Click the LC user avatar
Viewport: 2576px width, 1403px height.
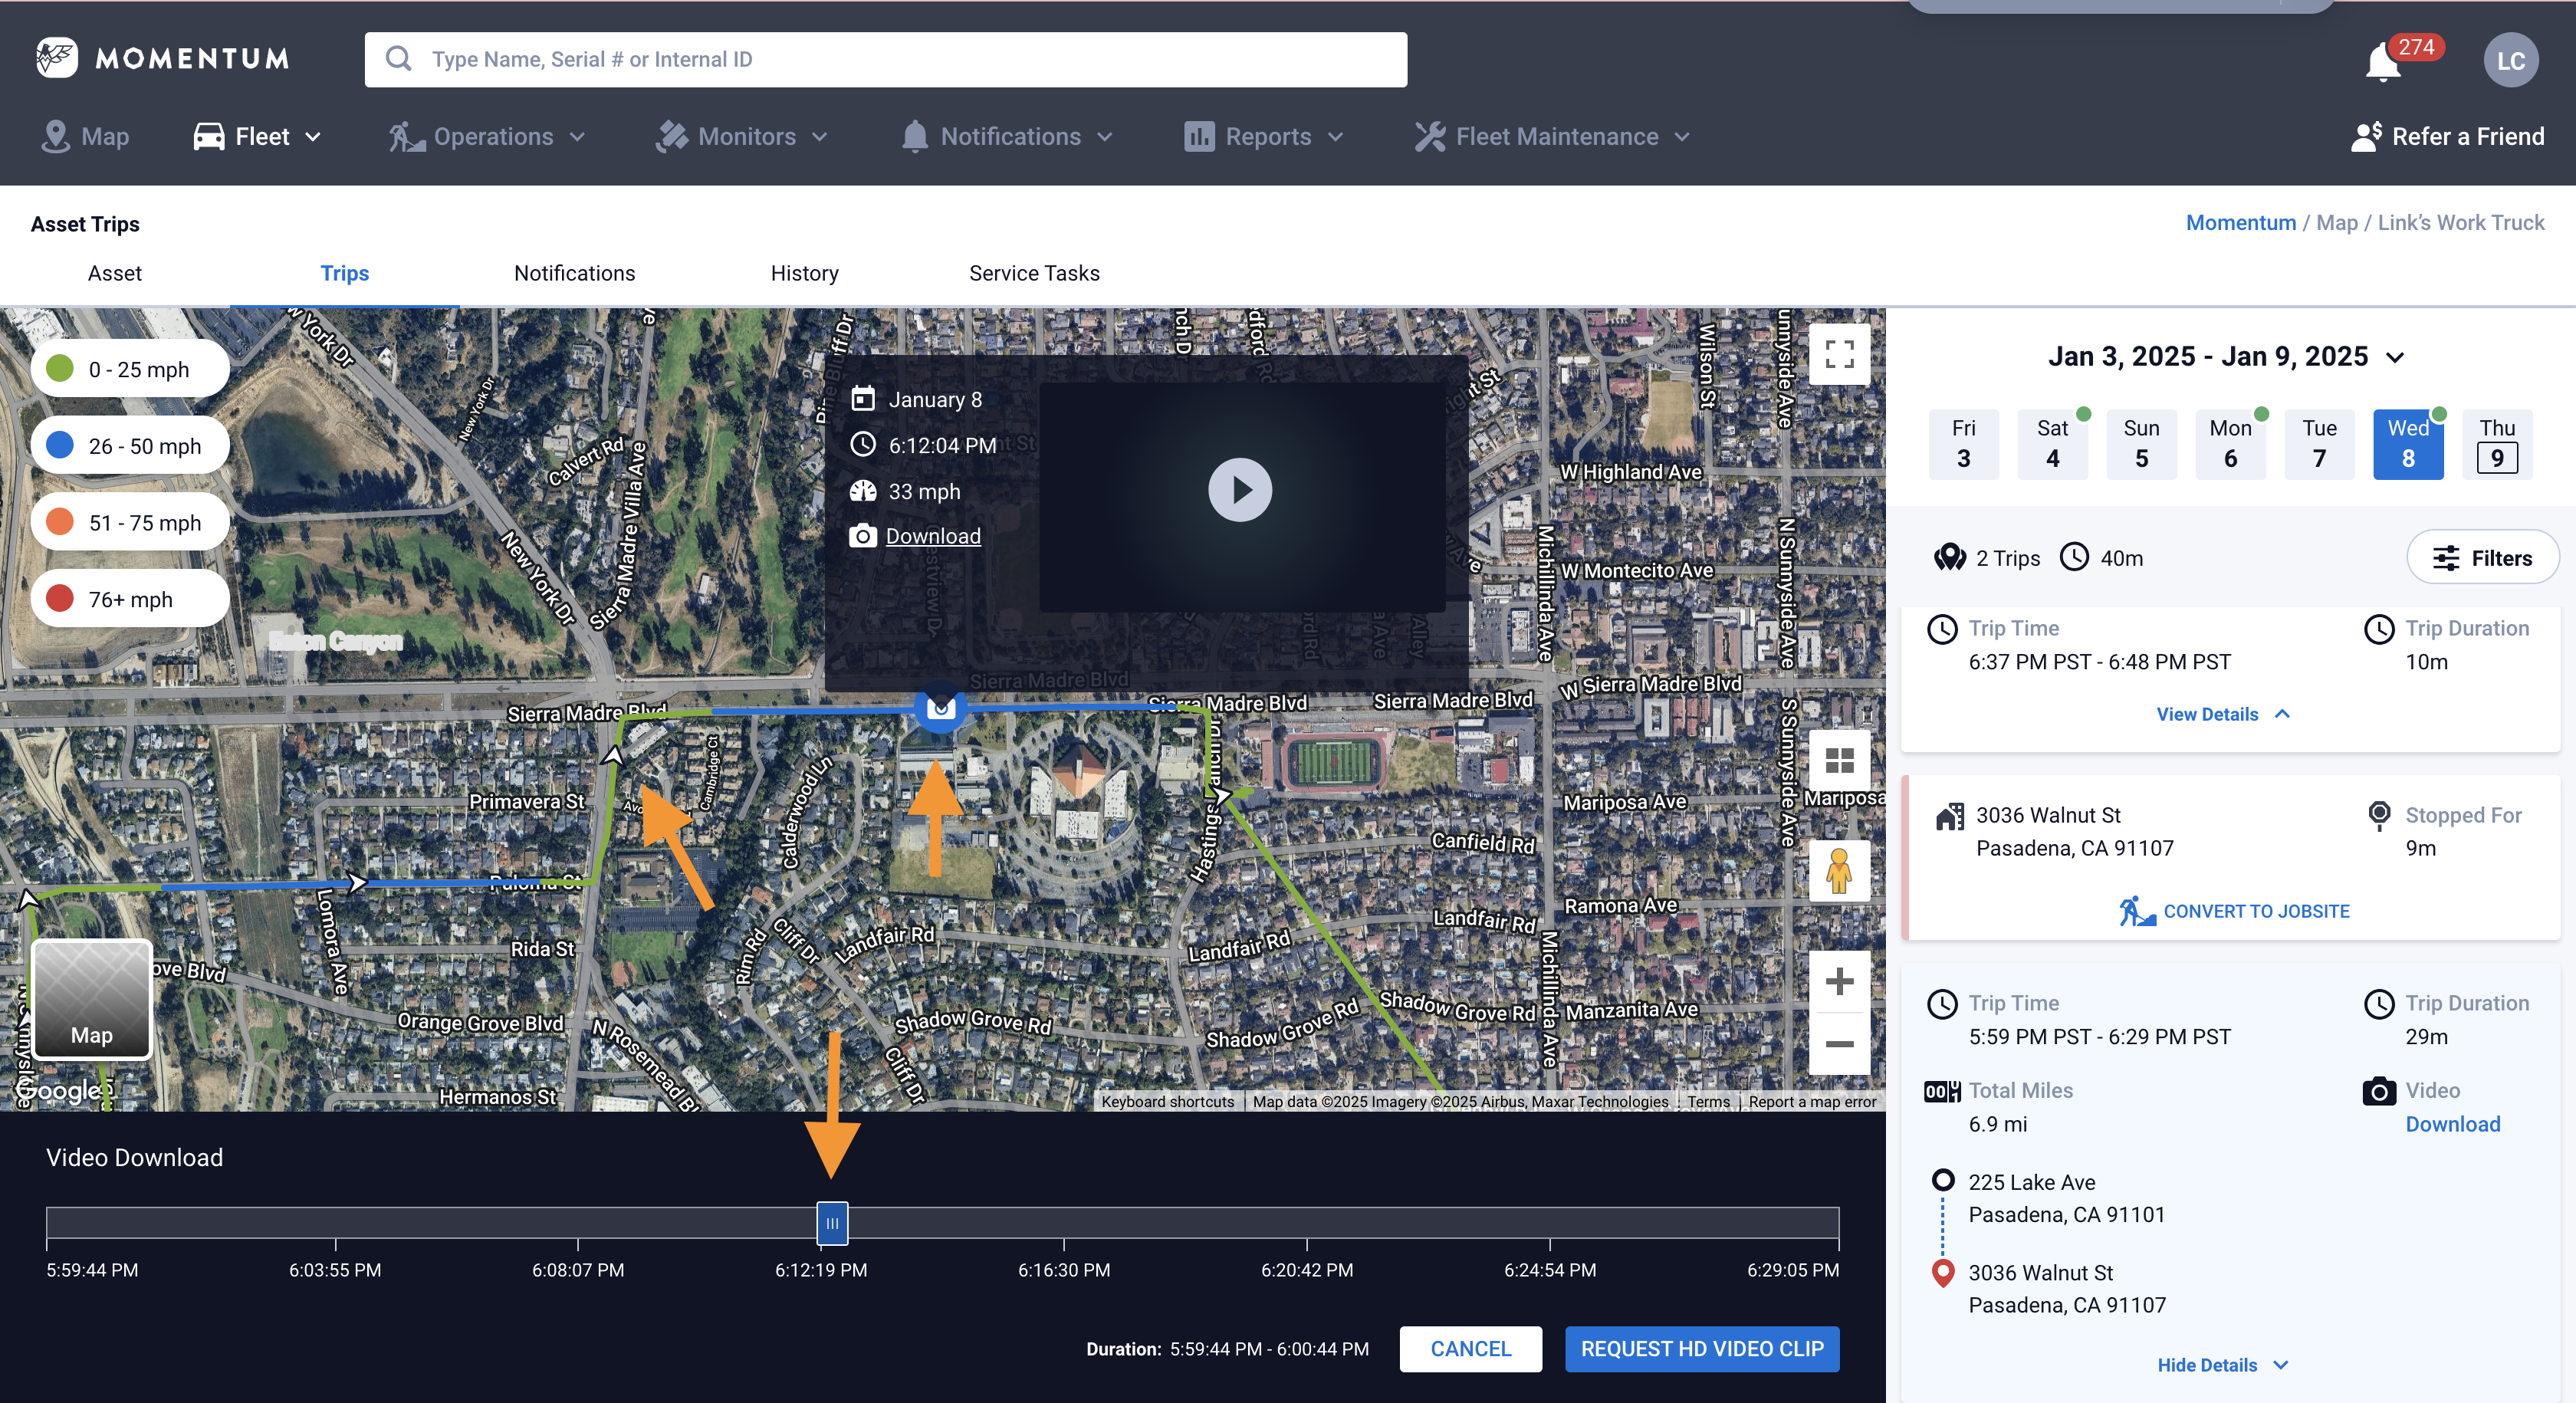[2510, 61]
